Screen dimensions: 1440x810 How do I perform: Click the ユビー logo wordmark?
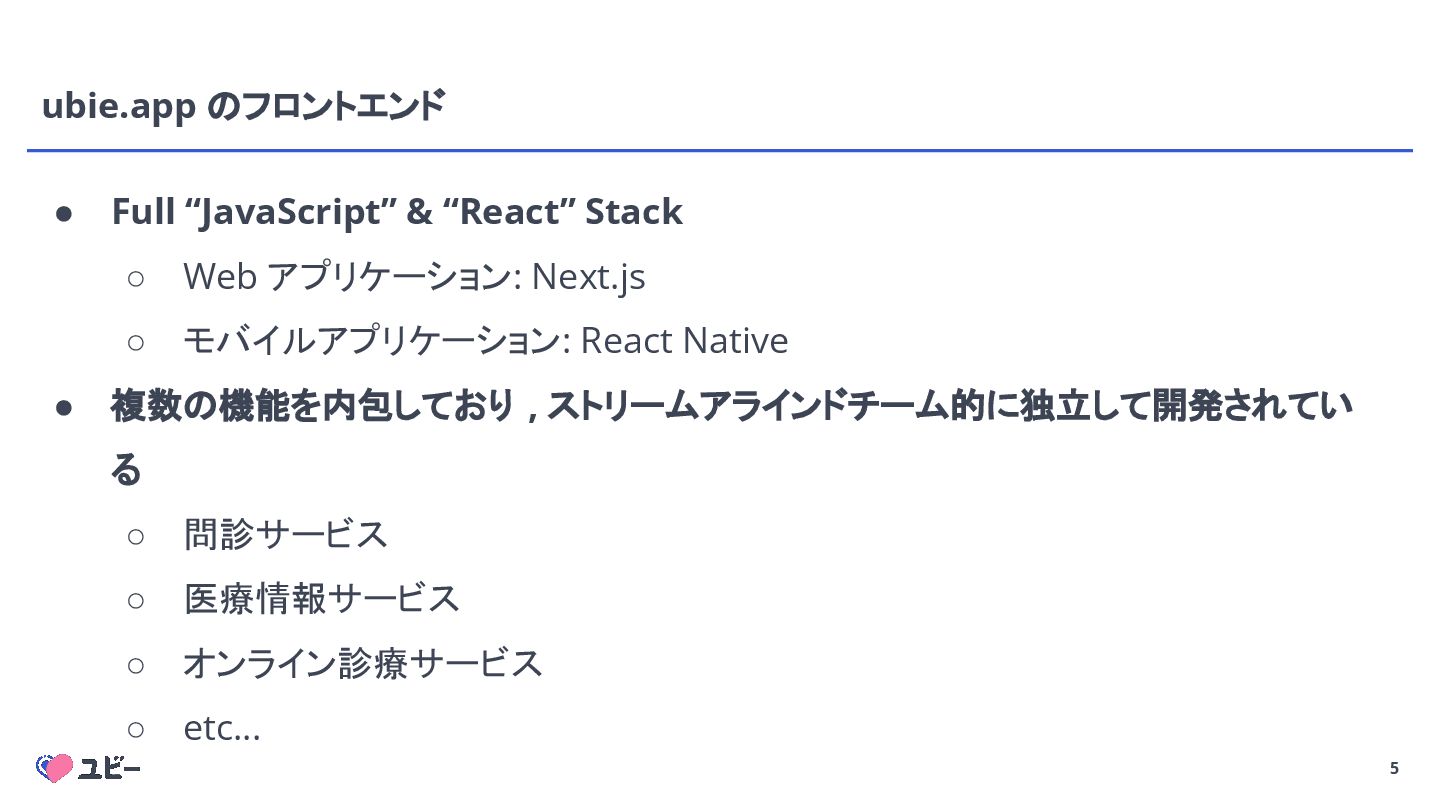110,769
